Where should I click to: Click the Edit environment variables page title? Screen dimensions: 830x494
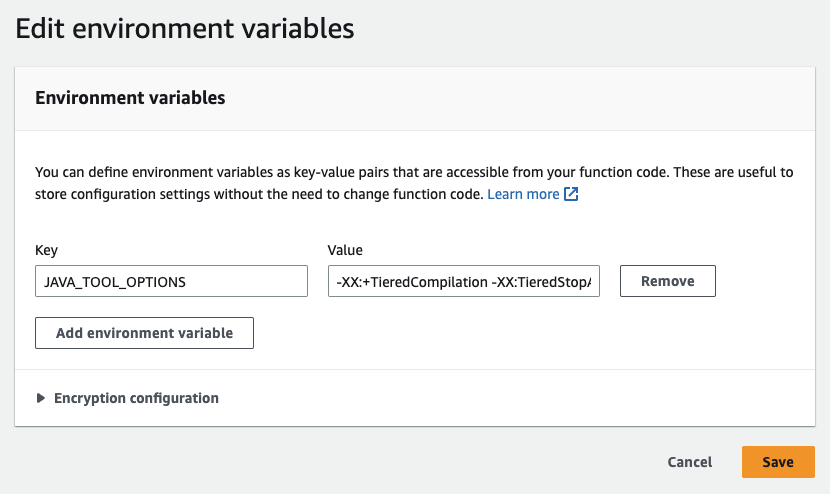pos(185,29)
